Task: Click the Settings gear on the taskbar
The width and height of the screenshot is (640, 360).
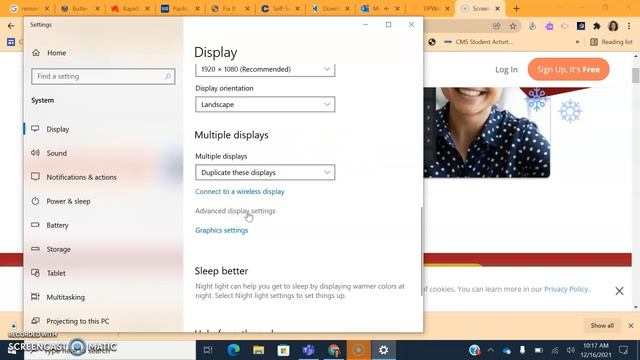Action: [383, 350]
